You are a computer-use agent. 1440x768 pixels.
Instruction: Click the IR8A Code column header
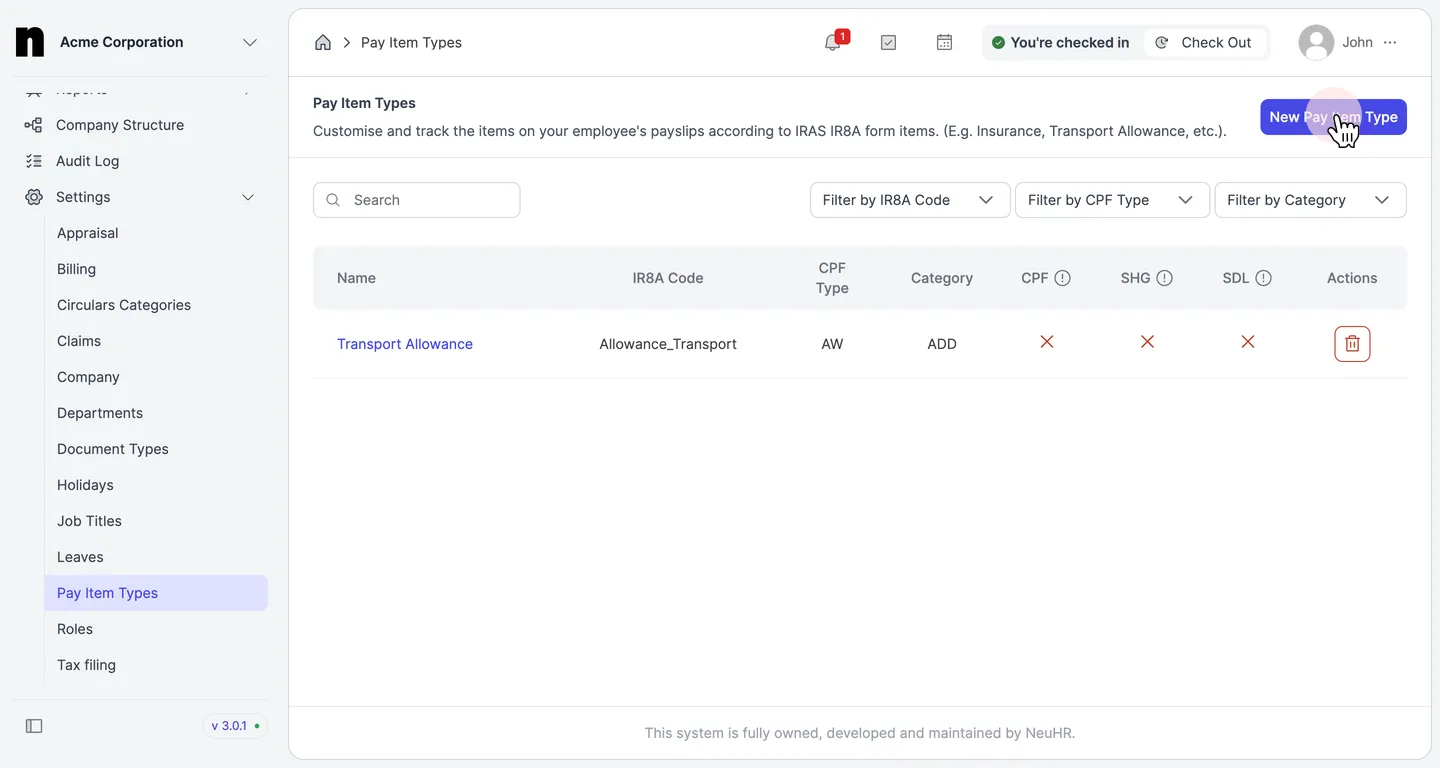click(x=668, y=278)
